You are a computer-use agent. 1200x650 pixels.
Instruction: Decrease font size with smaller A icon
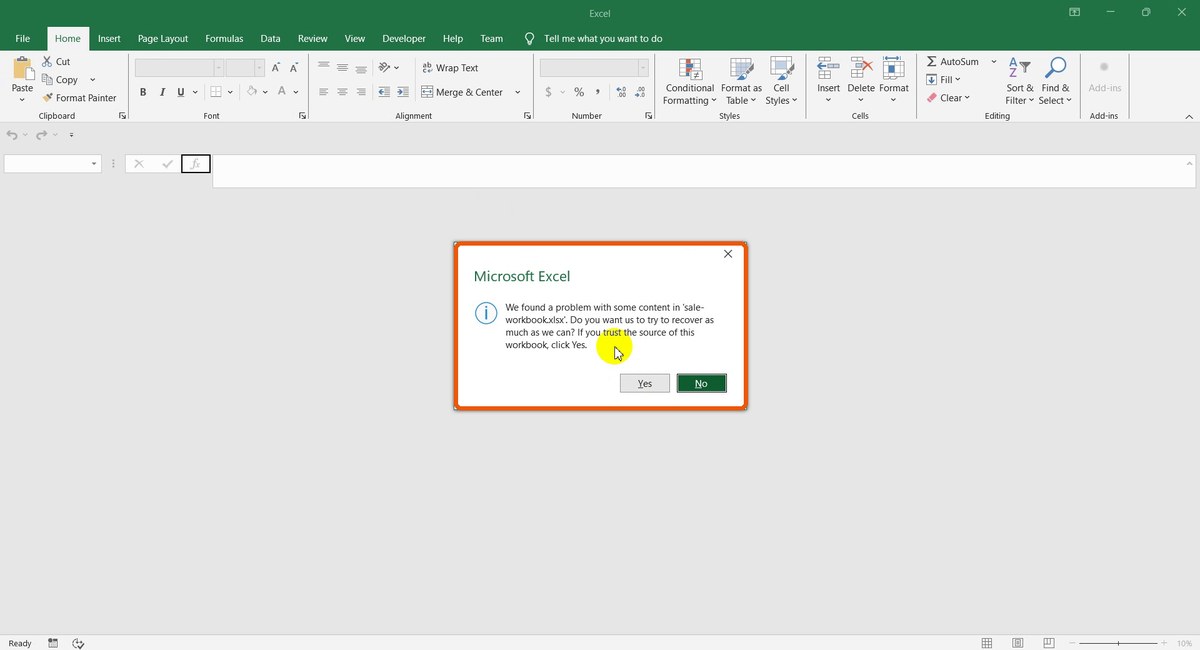click(x=295, y=68)
